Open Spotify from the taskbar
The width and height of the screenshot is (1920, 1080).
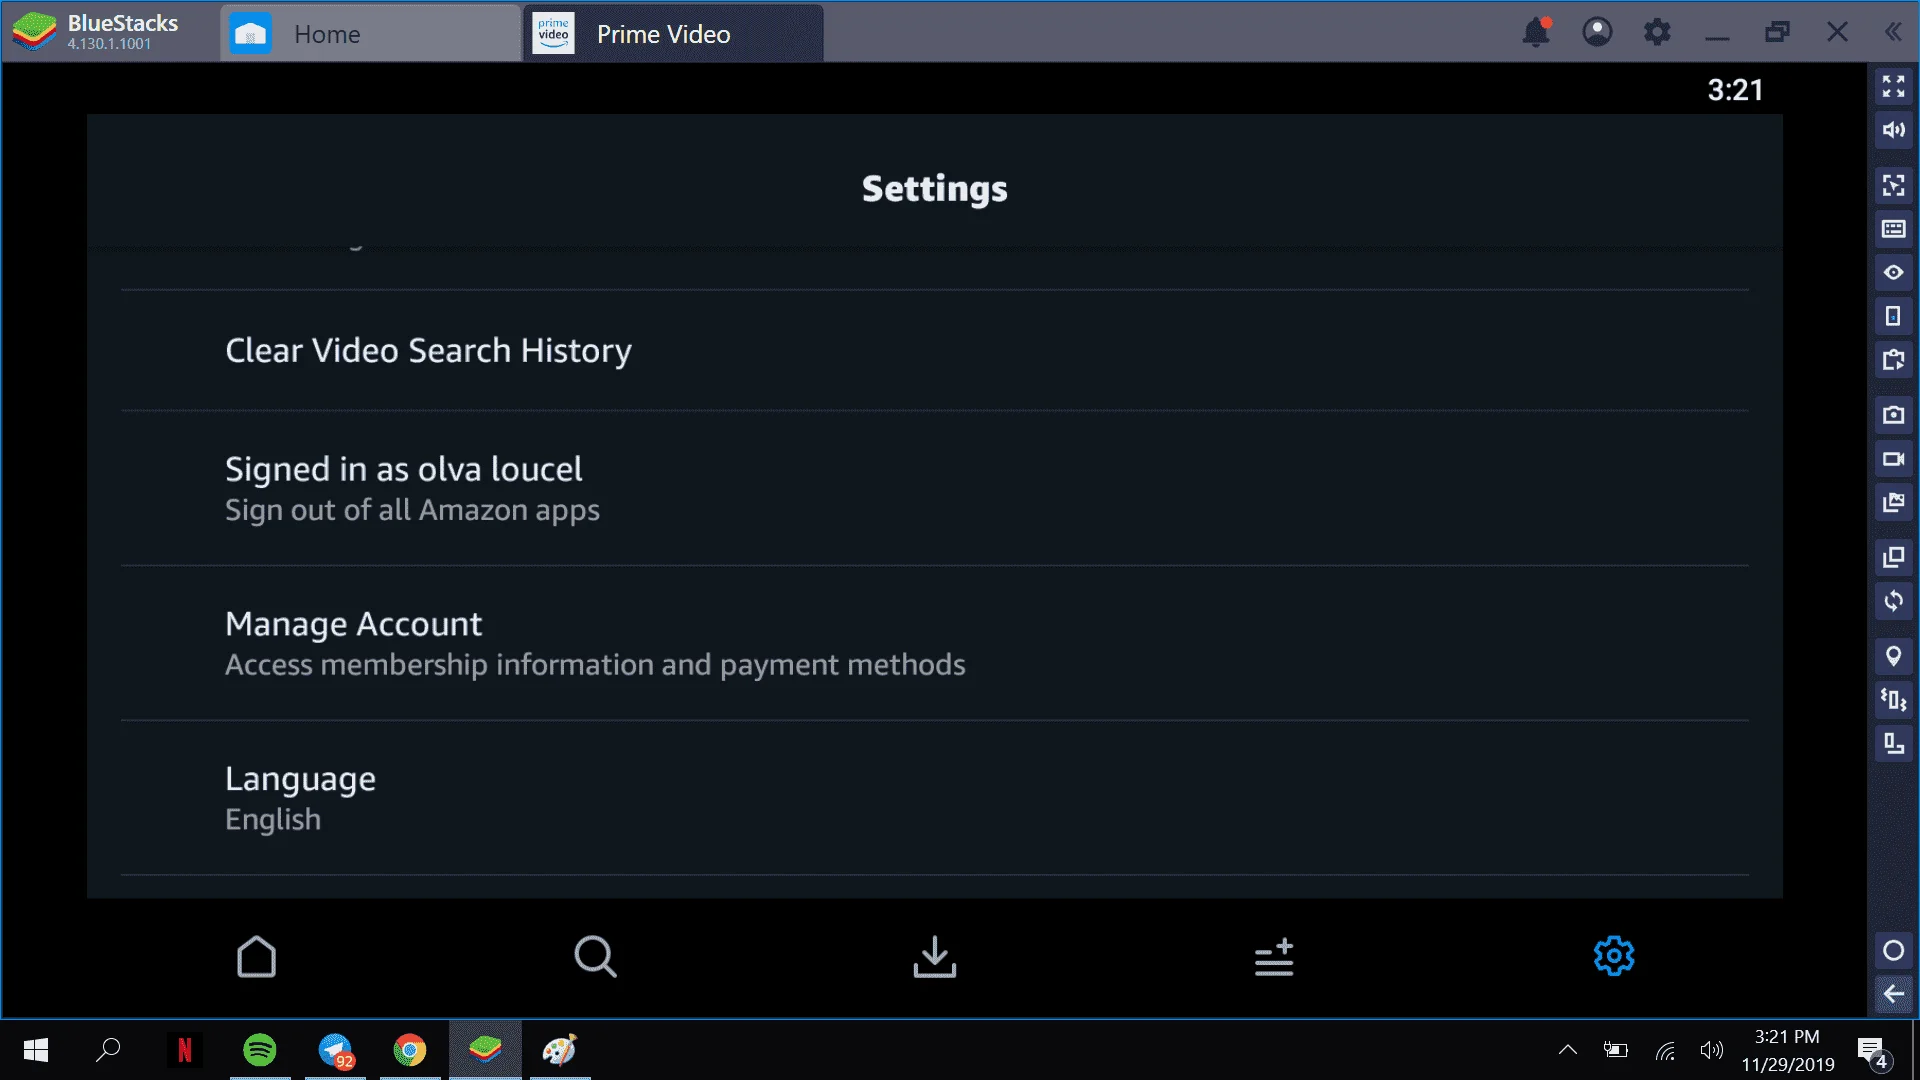[260, 1050]
